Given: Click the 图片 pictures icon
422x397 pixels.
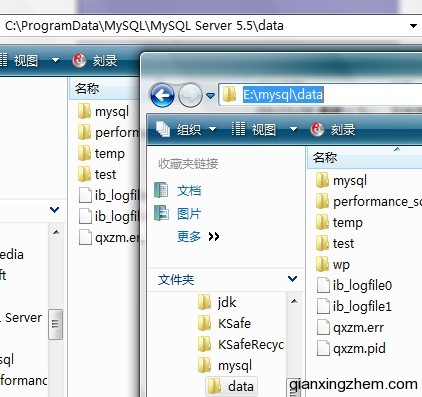Looking at the screenshot, I should (162, 213).
